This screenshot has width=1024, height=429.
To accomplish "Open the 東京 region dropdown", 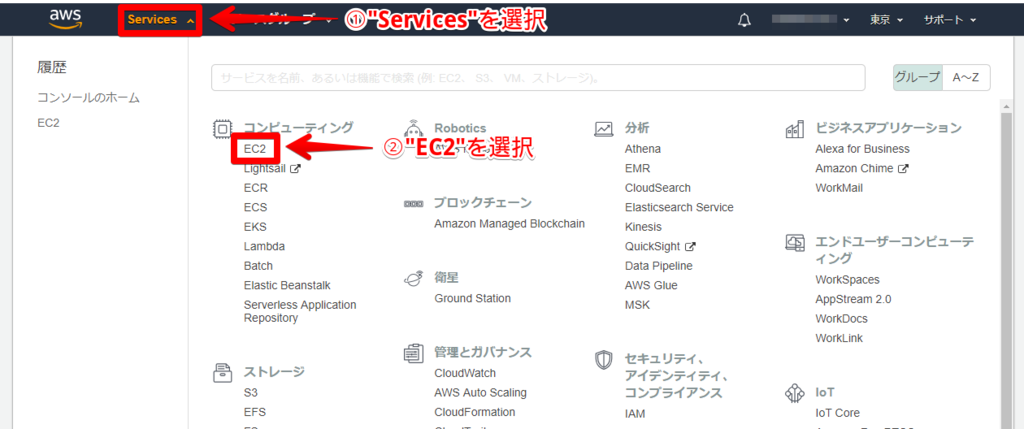I will 886,20.
